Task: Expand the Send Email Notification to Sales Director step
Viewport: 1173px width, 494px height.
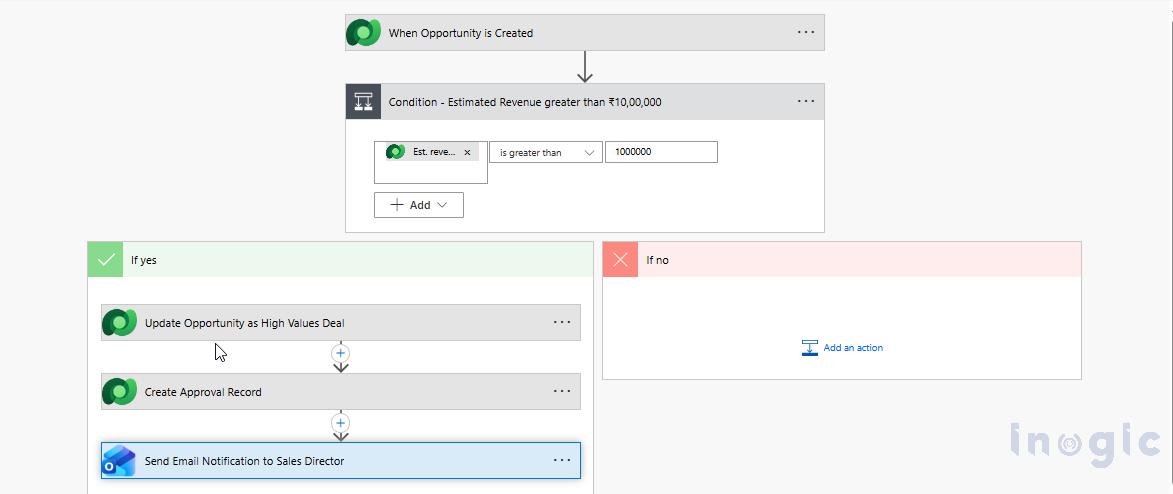Action: (x=300, y=461)
